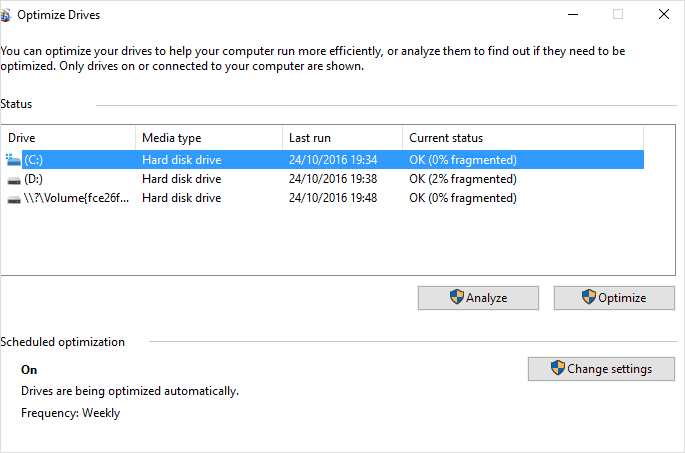Click last run 24/10/2016 19:38 cell
The height and width of the screenshot is (453, 685).
click(x=333, y=179)
